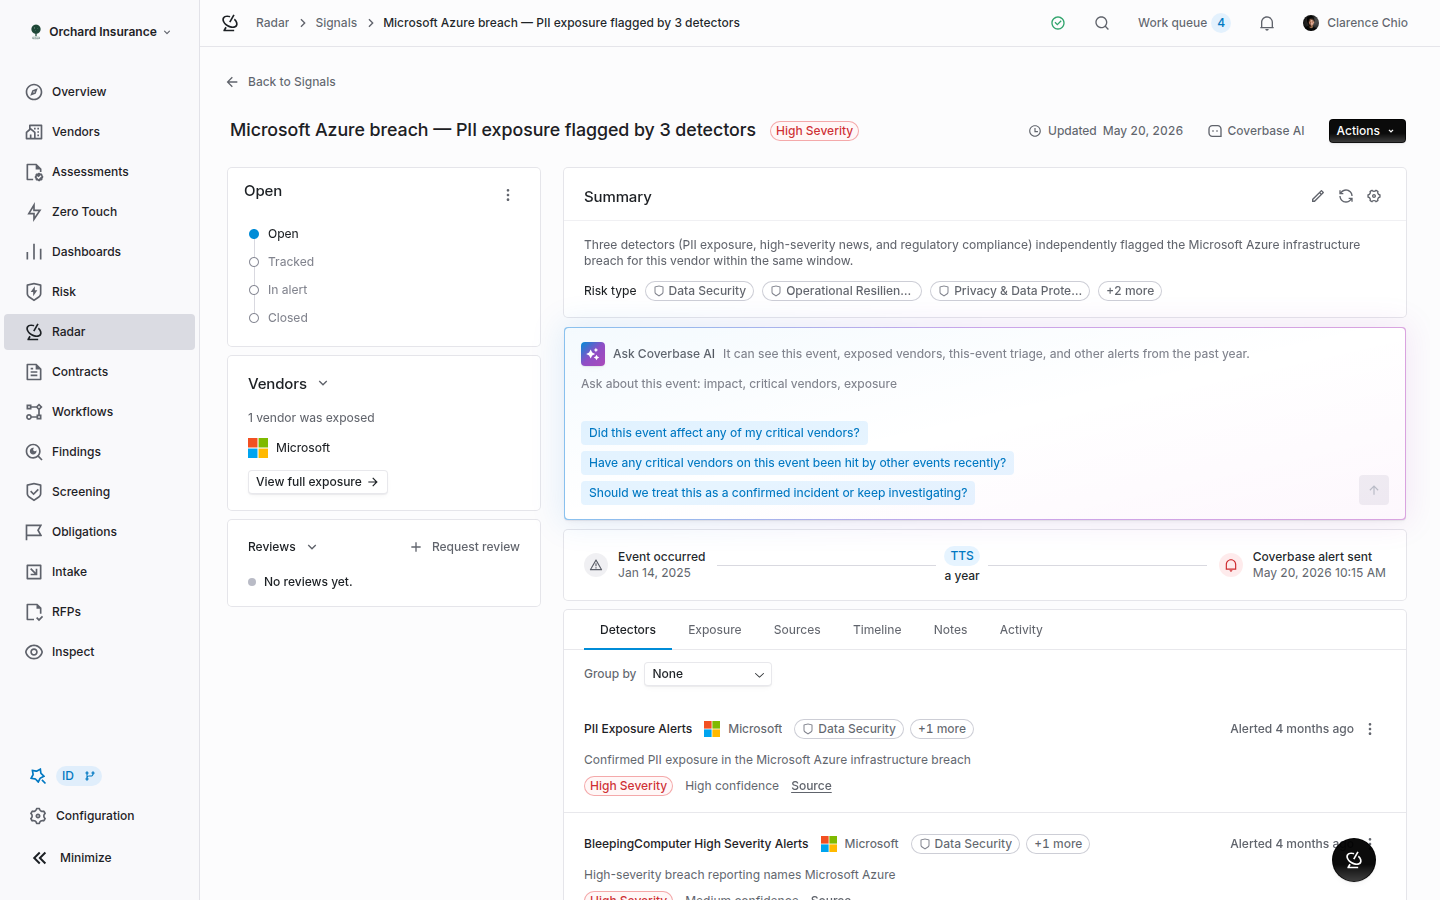The width and height of the screenshot is (1440, 900).
Task: Click the search magnifier icon
Action: [1102, 23]
